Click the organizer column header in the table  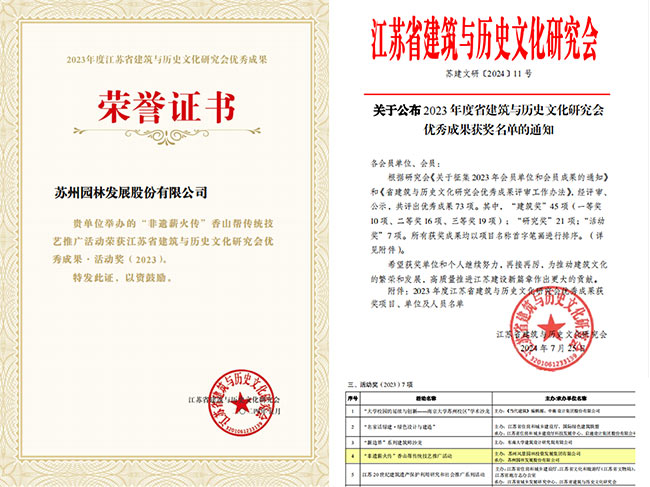(565, 398)
